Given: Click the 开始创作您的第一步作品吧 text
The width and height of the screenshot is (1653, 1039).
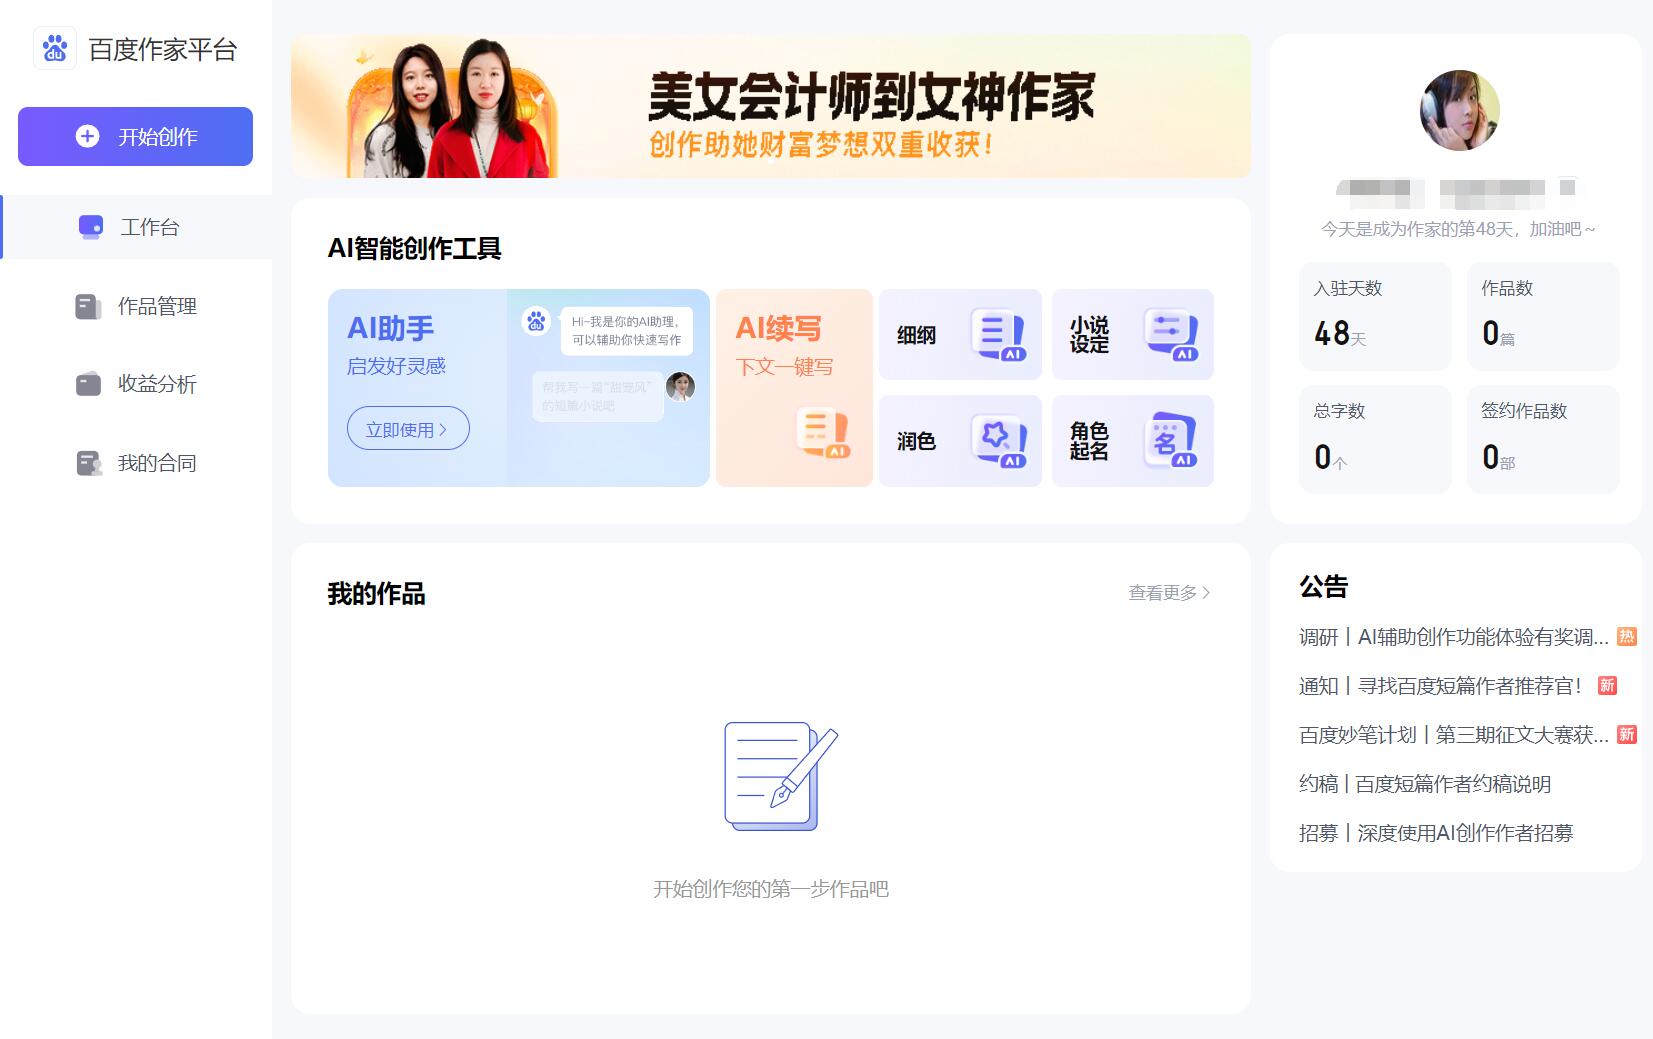Looking at the screenshot, I should pyautogui.click(x=770, y=889).
